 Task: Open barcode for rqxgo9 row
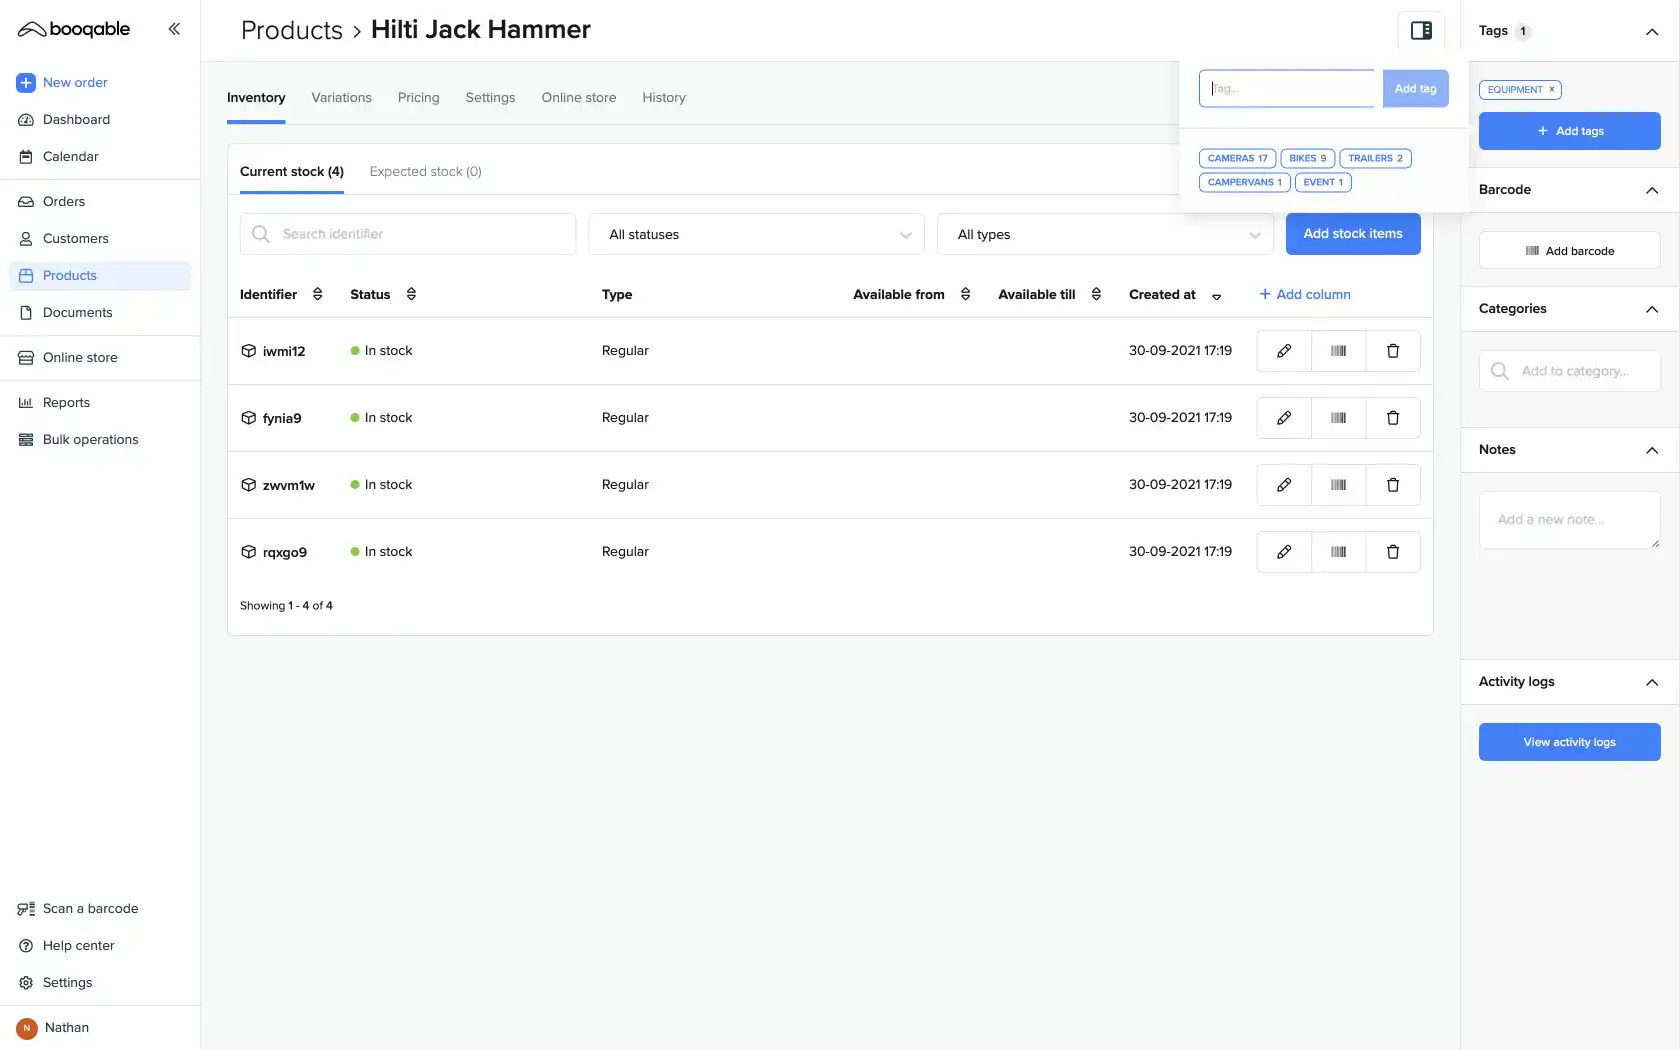[1338, 552]
